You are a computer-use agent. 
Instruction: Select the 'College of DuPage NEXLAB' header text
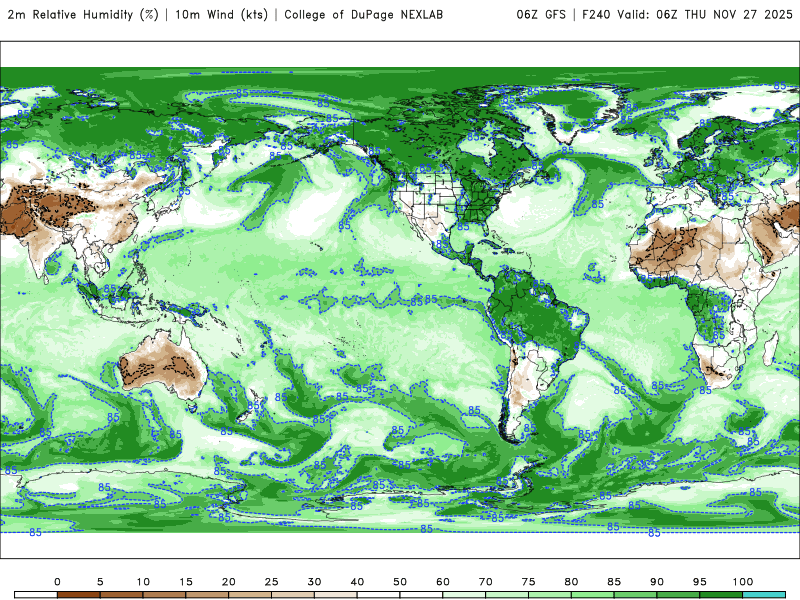[363, 15]
